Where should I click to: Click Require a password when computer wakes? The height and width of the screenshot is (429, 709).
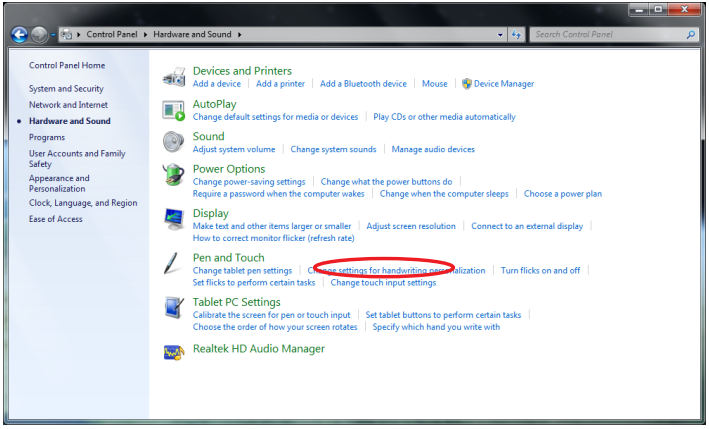point(278,194)
